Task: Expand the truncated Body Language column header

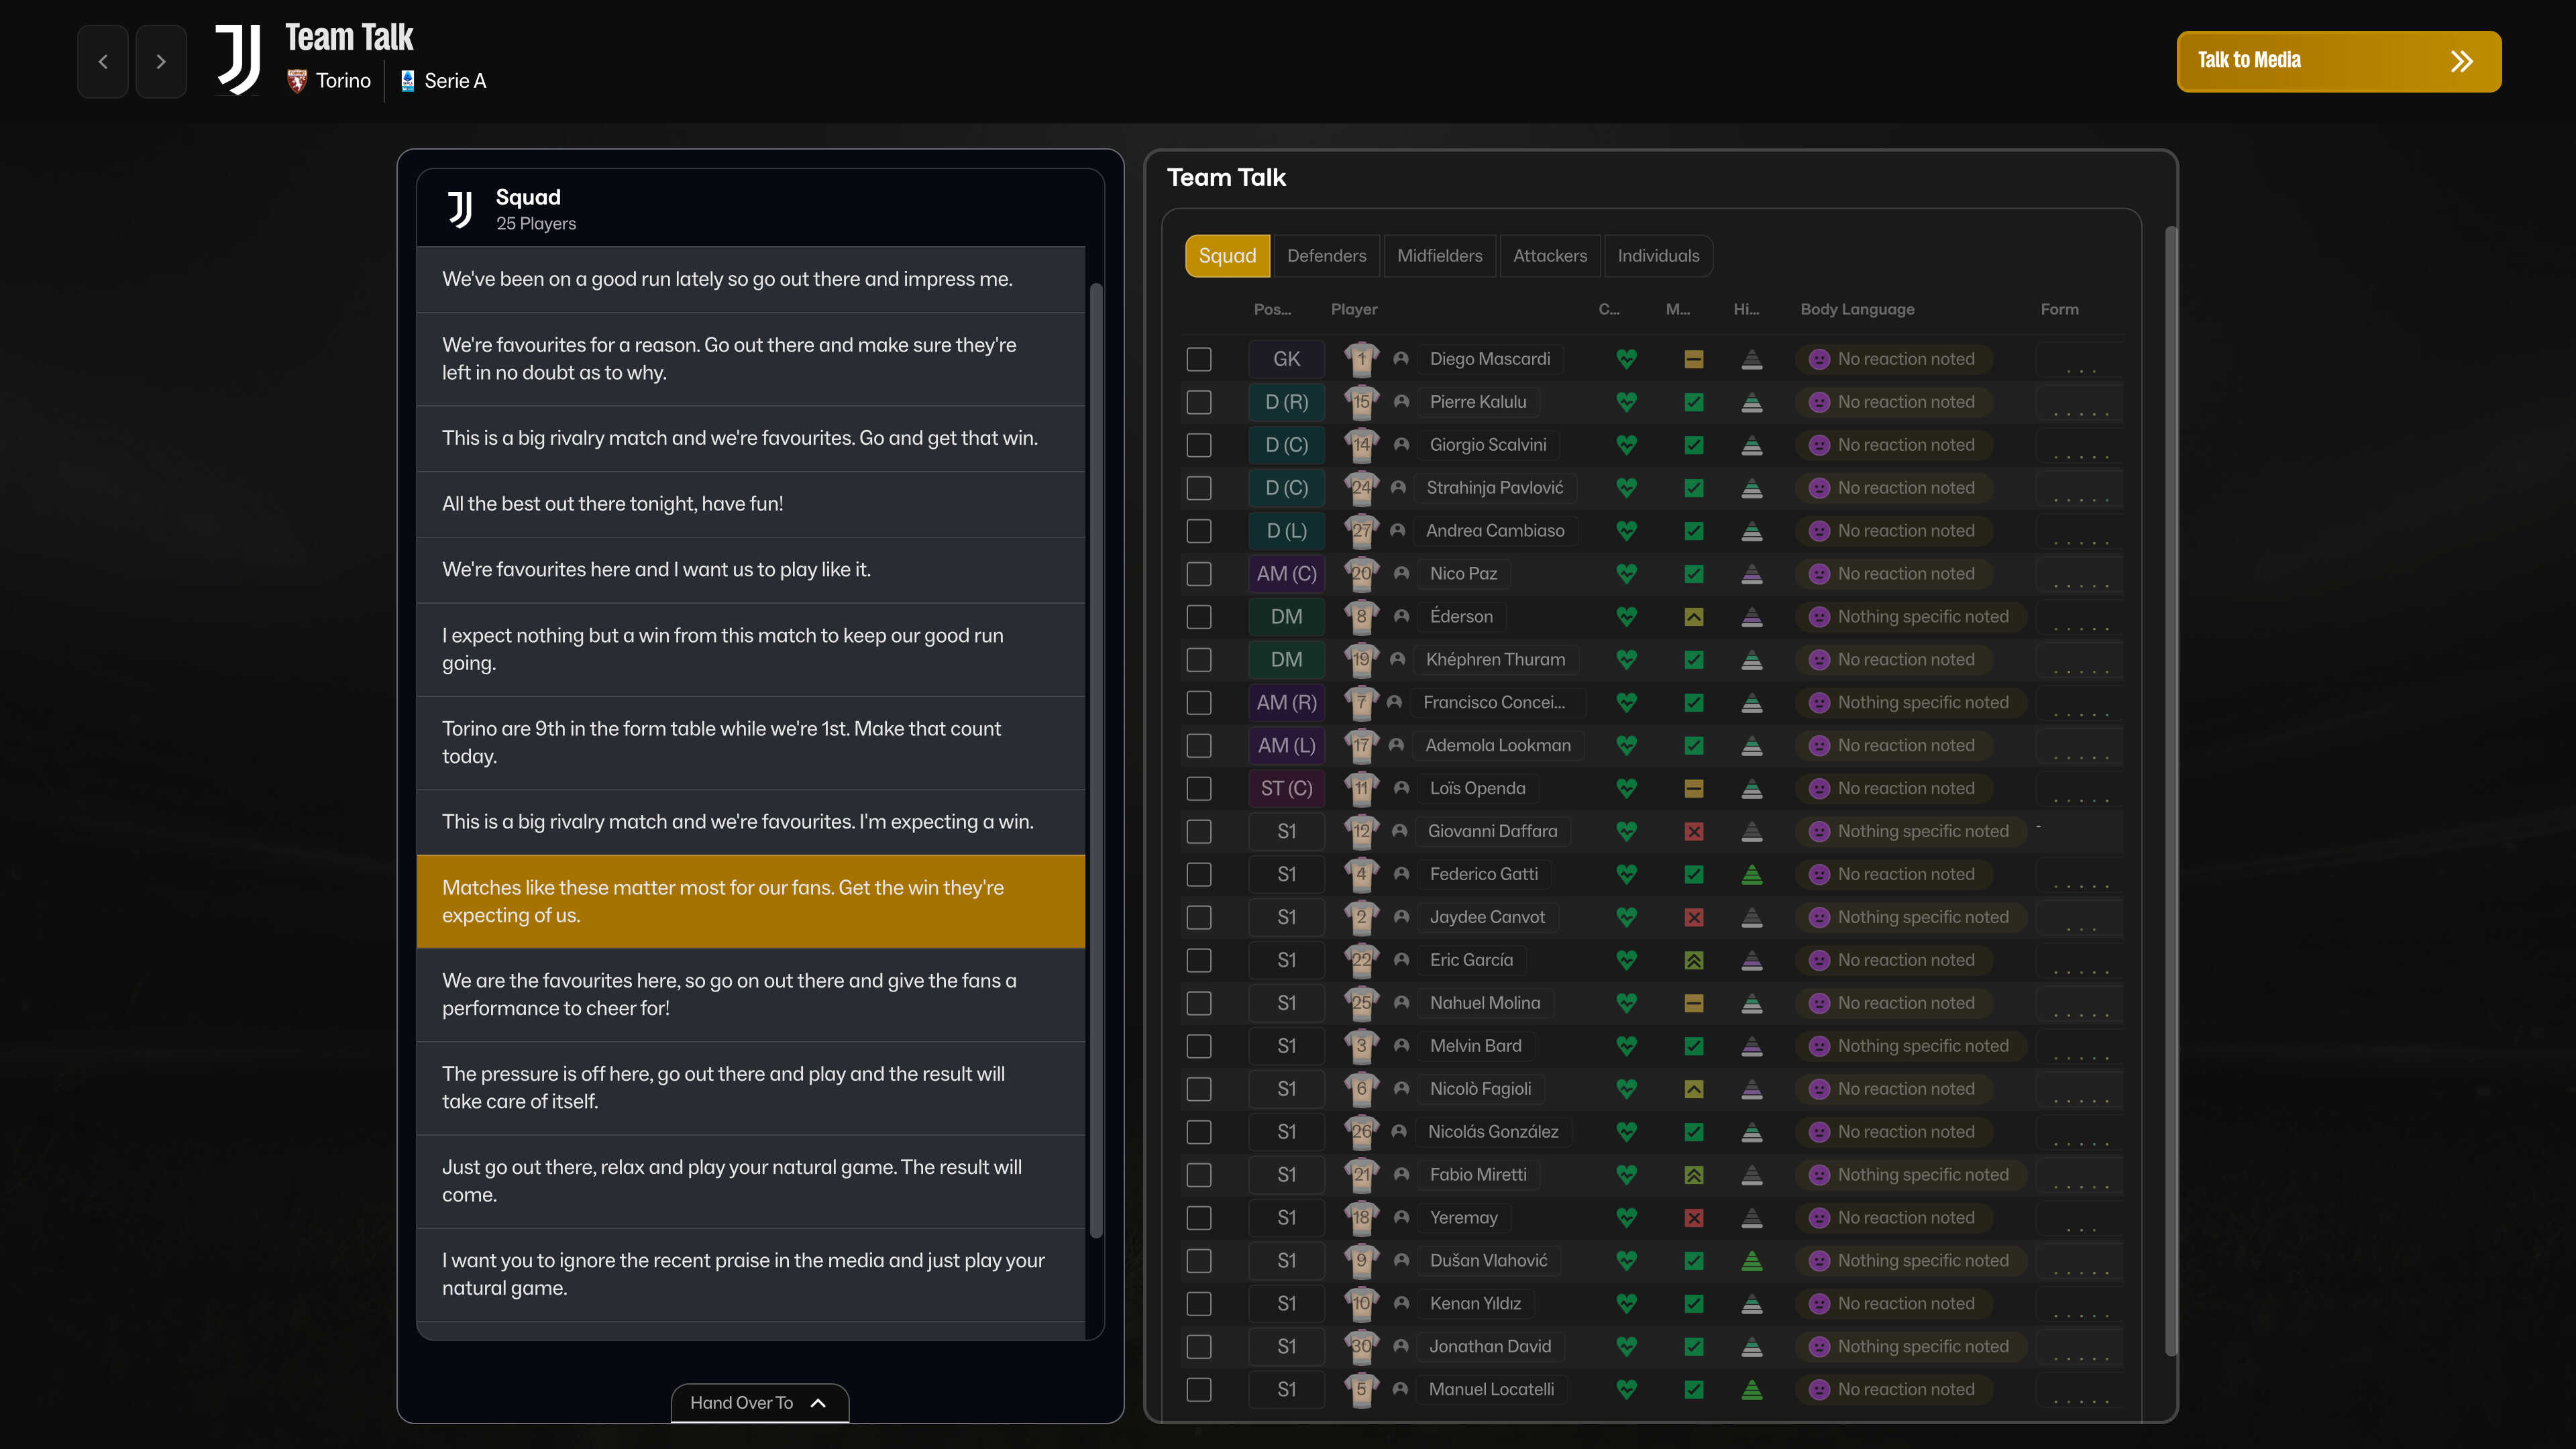Action: (1857, 309)
